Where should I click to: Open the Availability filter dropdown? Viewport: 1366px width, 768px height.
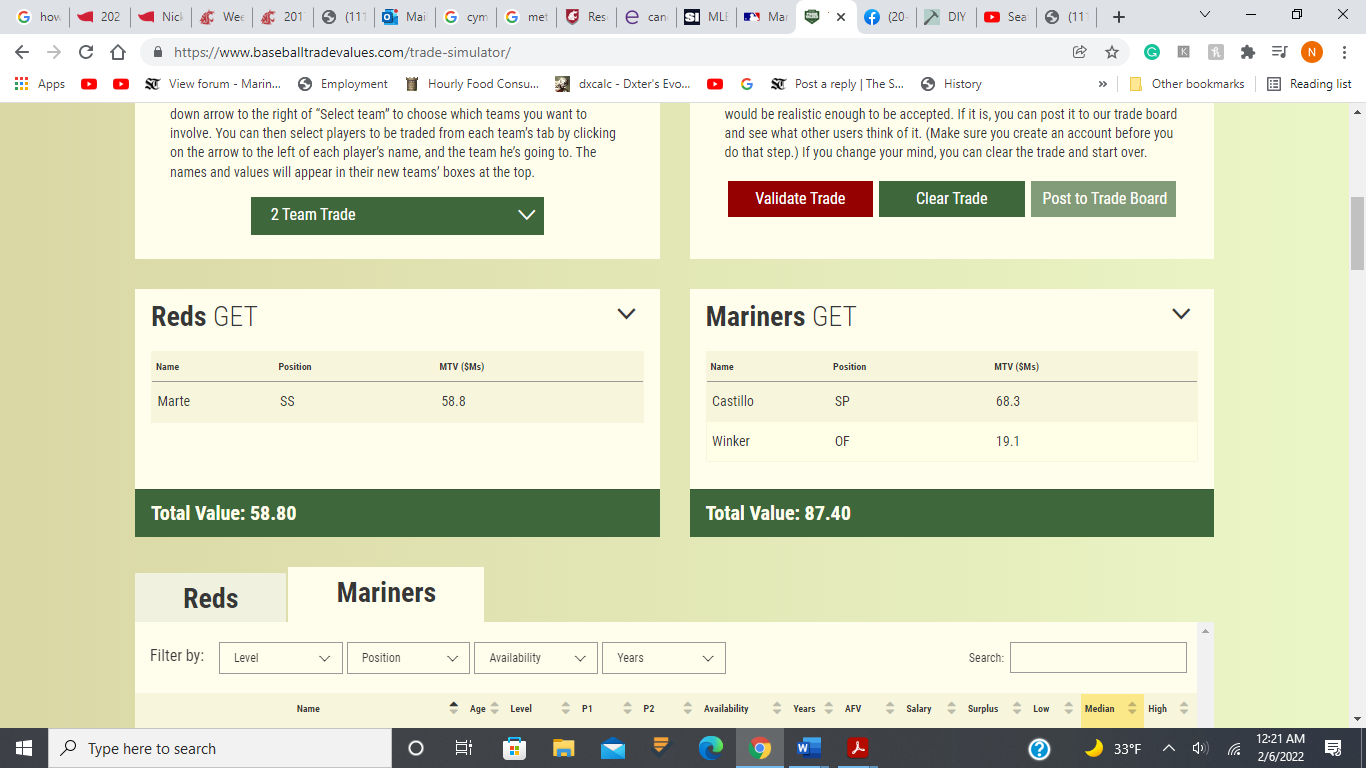pos(536,658)
